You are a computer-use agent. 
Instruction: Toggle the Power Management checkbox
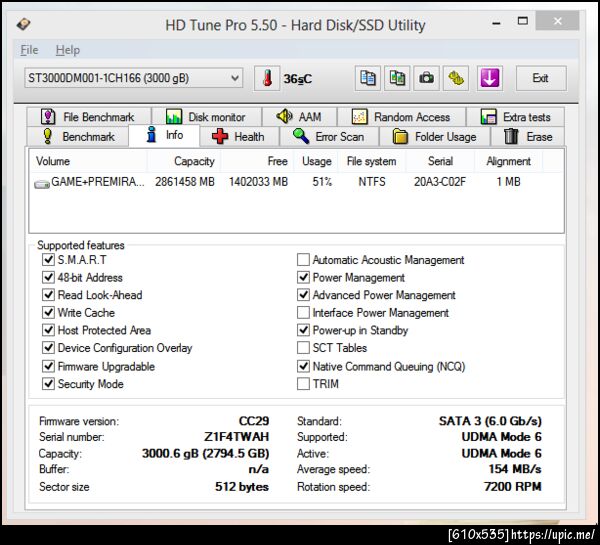303,277
